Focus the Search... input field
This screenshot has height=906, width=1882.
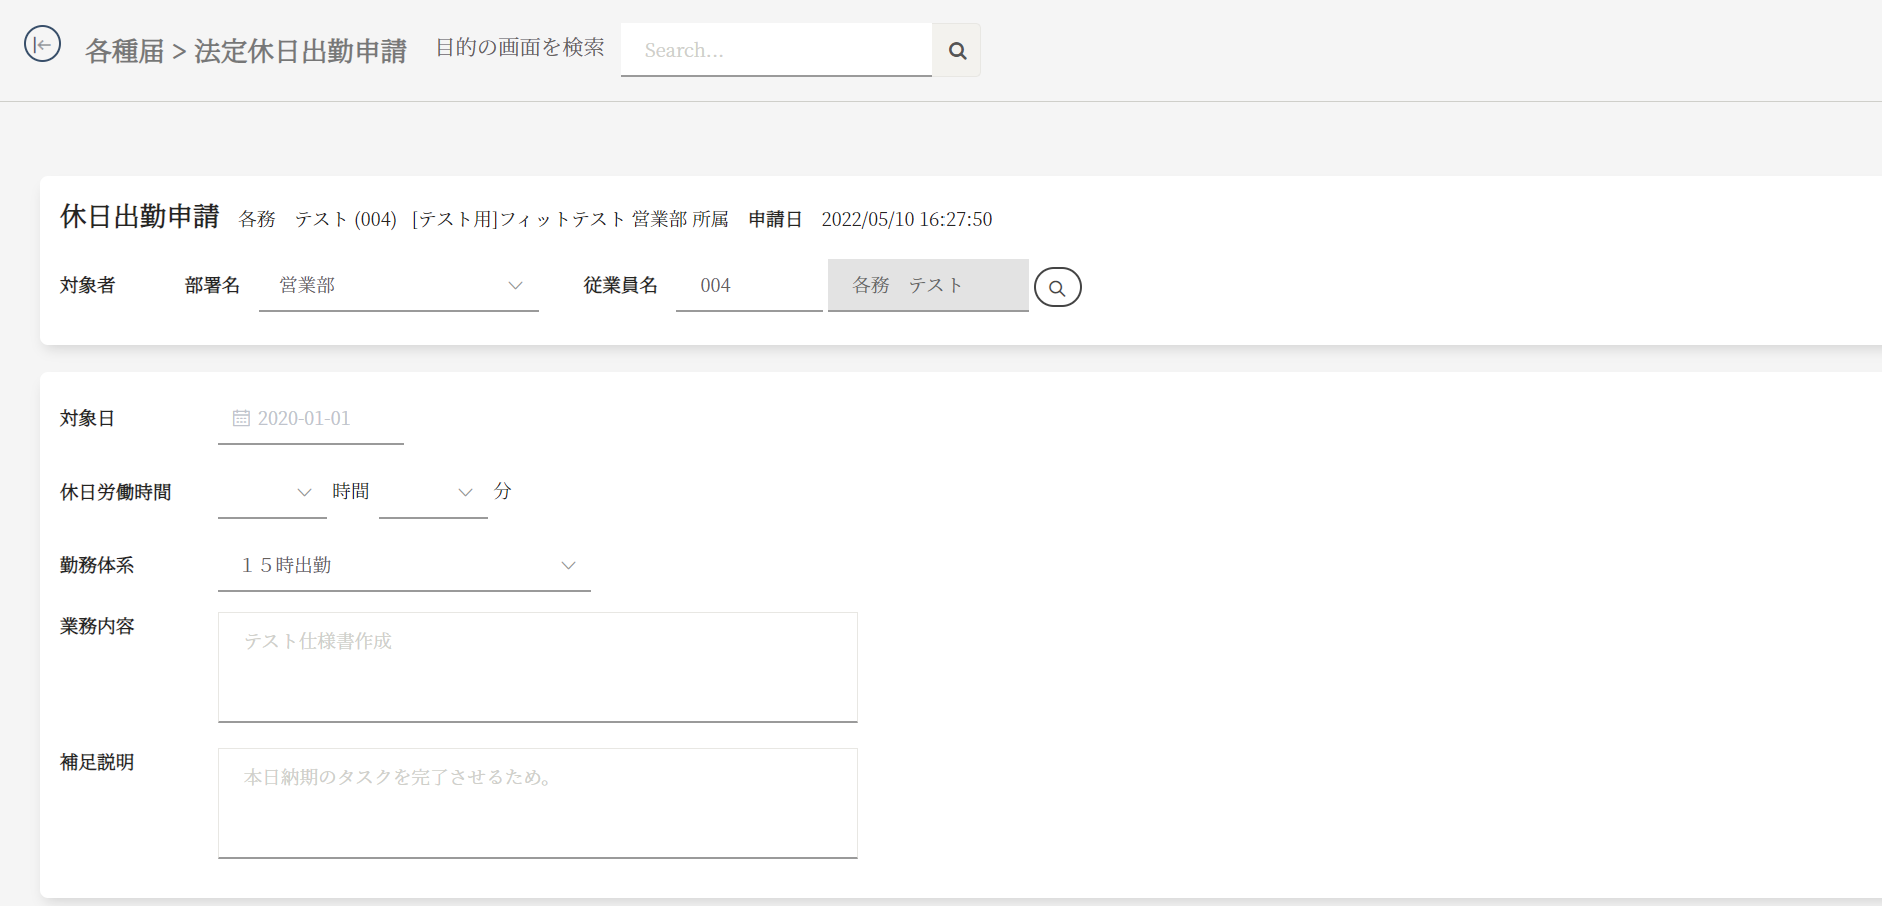776,51
